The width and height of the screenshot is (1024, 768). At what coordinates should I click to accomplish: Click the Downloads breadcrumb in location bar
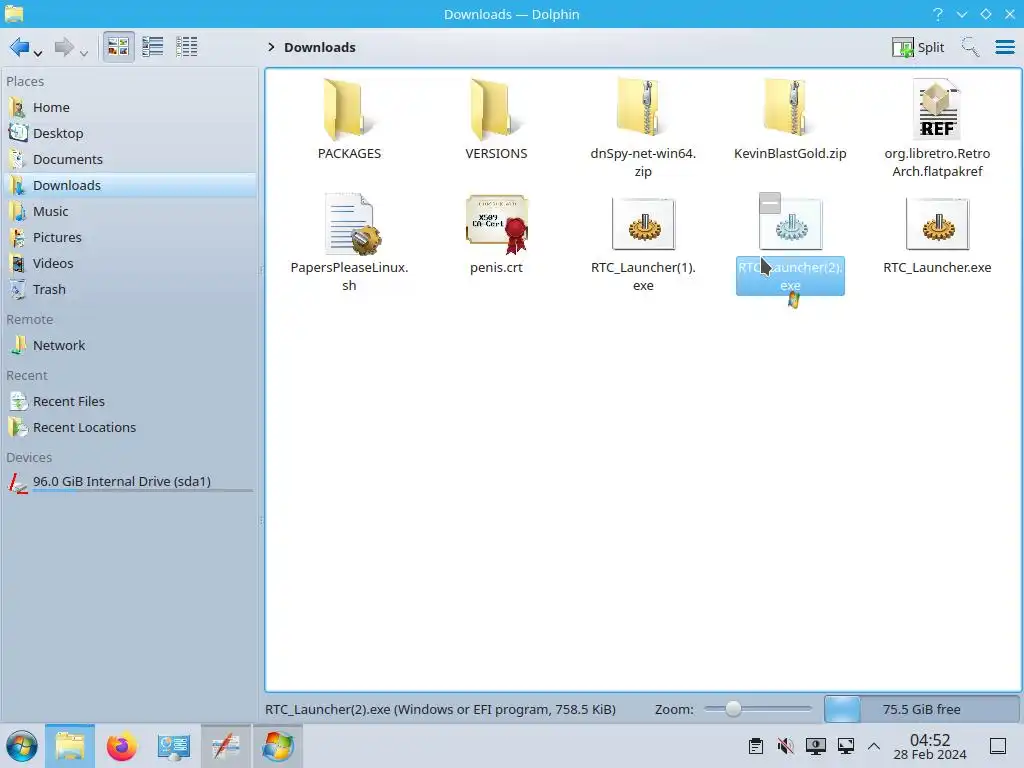[x=319, y=47]
